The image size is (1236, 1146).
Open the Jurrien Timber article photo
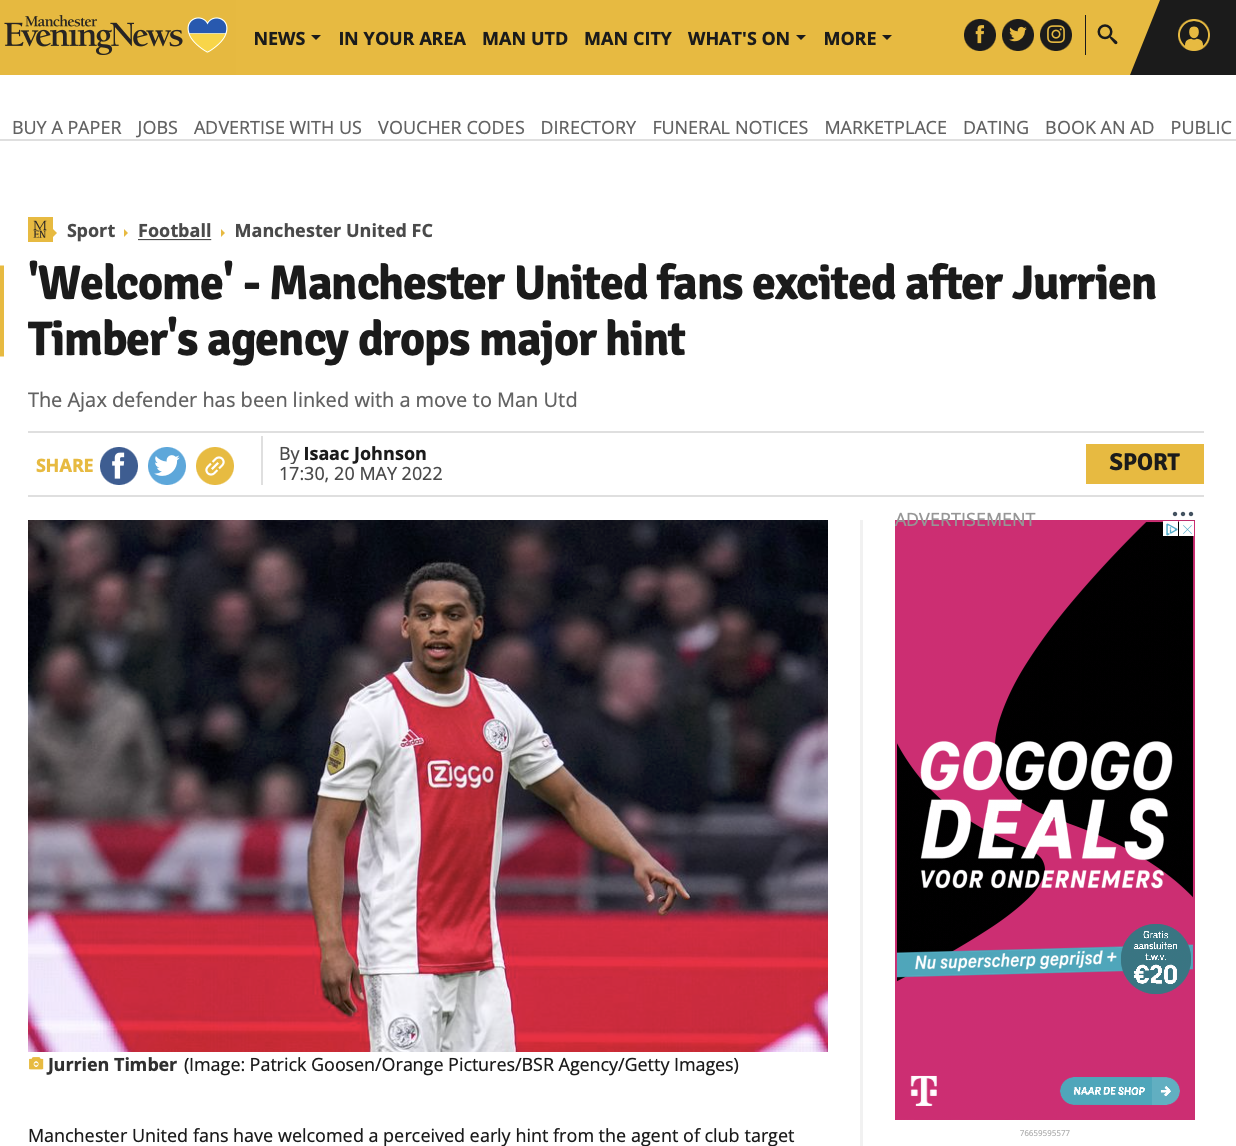point(428,786)
